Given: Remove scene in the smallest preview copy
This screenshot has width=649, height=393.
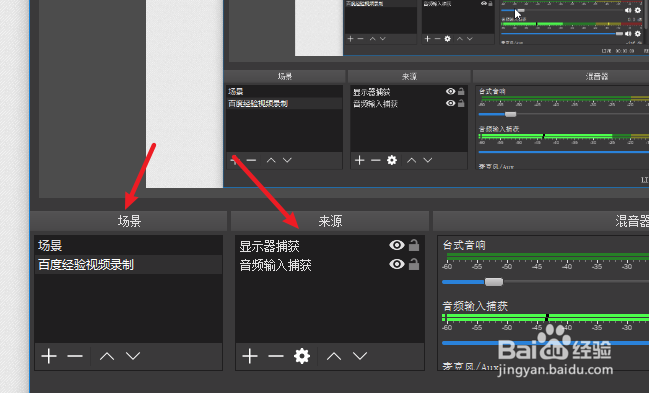Looking at the screenshot, I should pyautogui.click(x=361, y=39).
